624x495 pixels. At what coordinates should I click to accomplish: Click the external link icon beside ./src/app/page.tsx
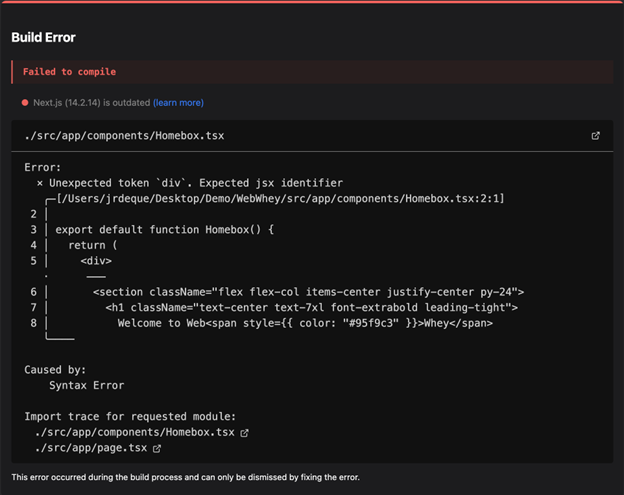click(x=157, y=448)
